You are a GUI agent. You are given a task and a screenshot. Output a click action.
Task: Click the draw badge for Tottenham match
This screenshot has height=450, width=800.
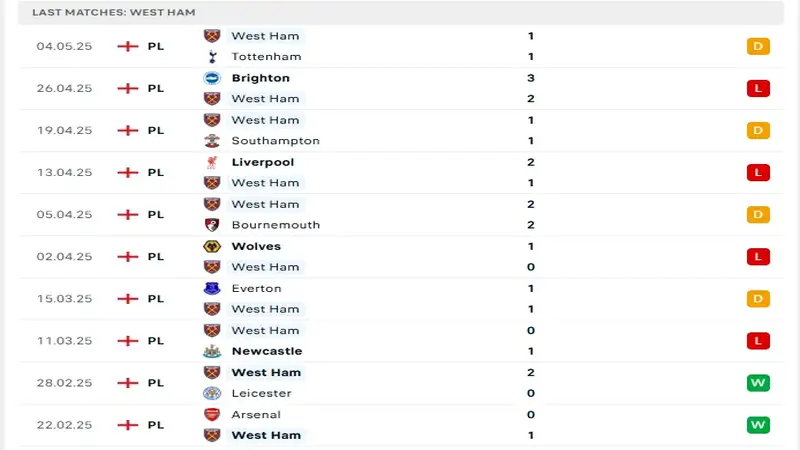pos(758,46)
